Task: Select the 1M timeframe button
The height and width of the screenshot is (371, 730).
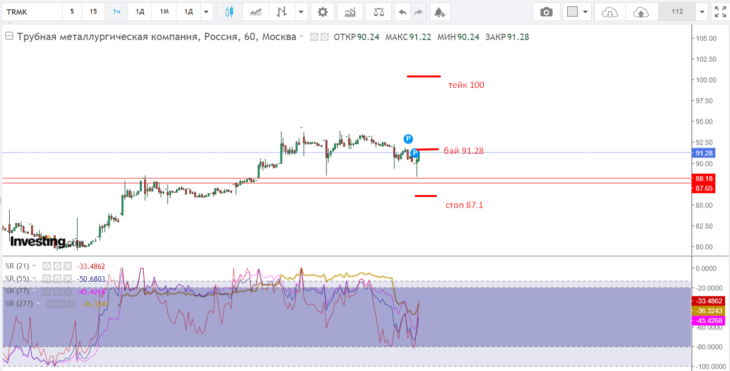Action: pos(164,12)
